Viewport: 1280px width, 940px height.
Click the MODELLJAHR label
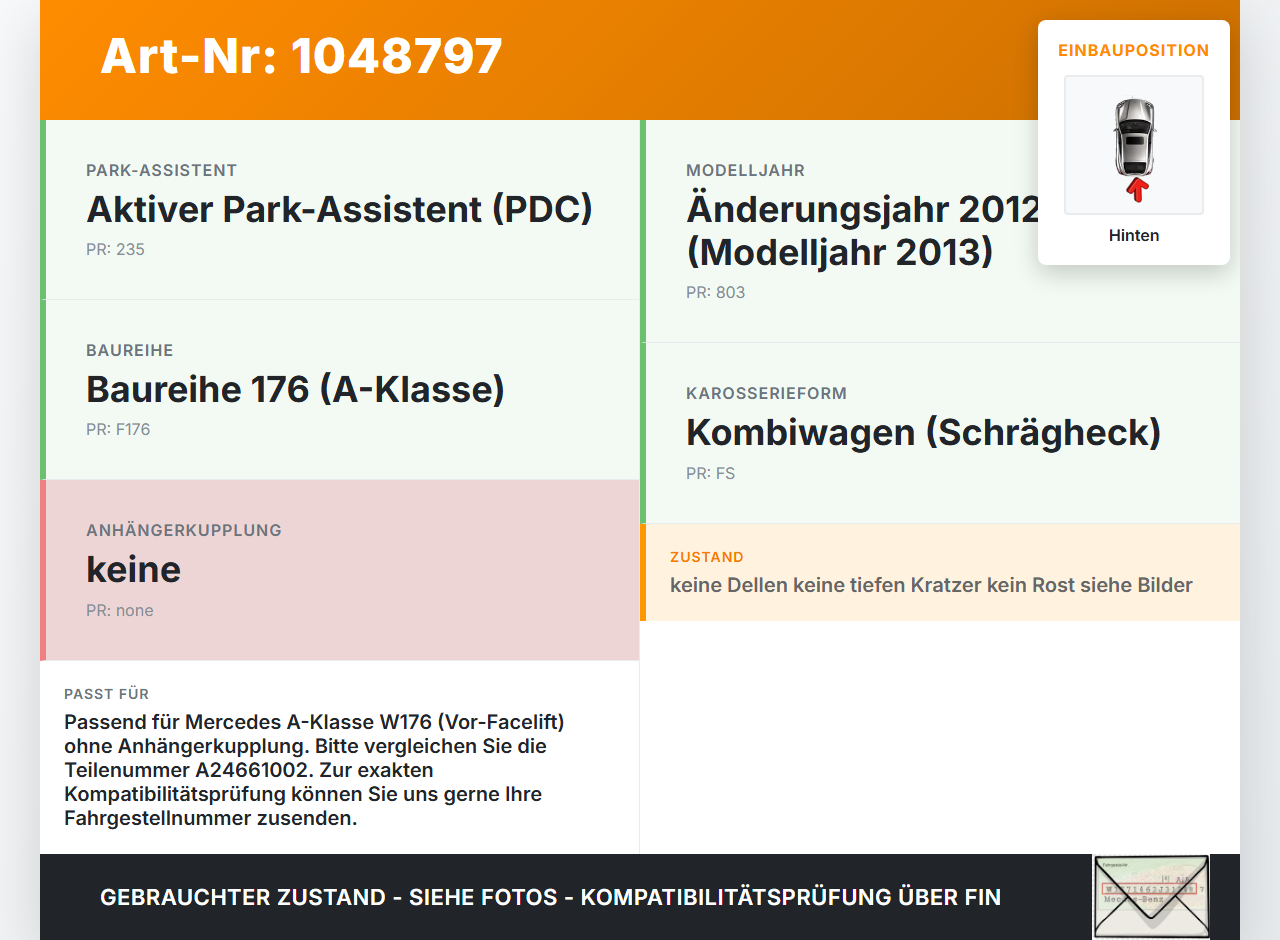(745, 171)
